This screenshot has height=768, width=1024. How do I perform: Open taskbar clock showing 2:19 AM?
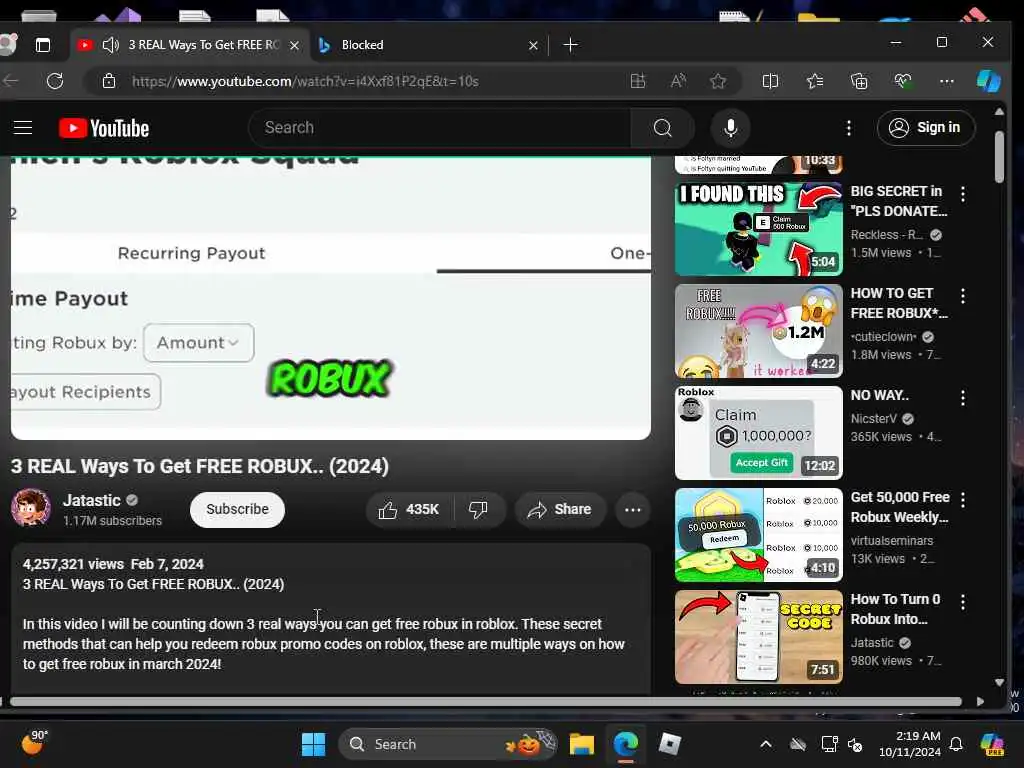click(x=909, y=744)
